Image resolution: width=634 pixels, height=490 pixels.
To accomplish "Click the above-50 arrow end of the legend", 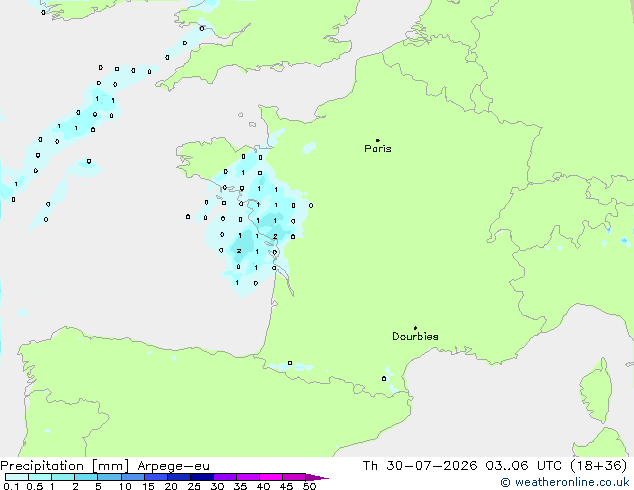I will point(317,477).
